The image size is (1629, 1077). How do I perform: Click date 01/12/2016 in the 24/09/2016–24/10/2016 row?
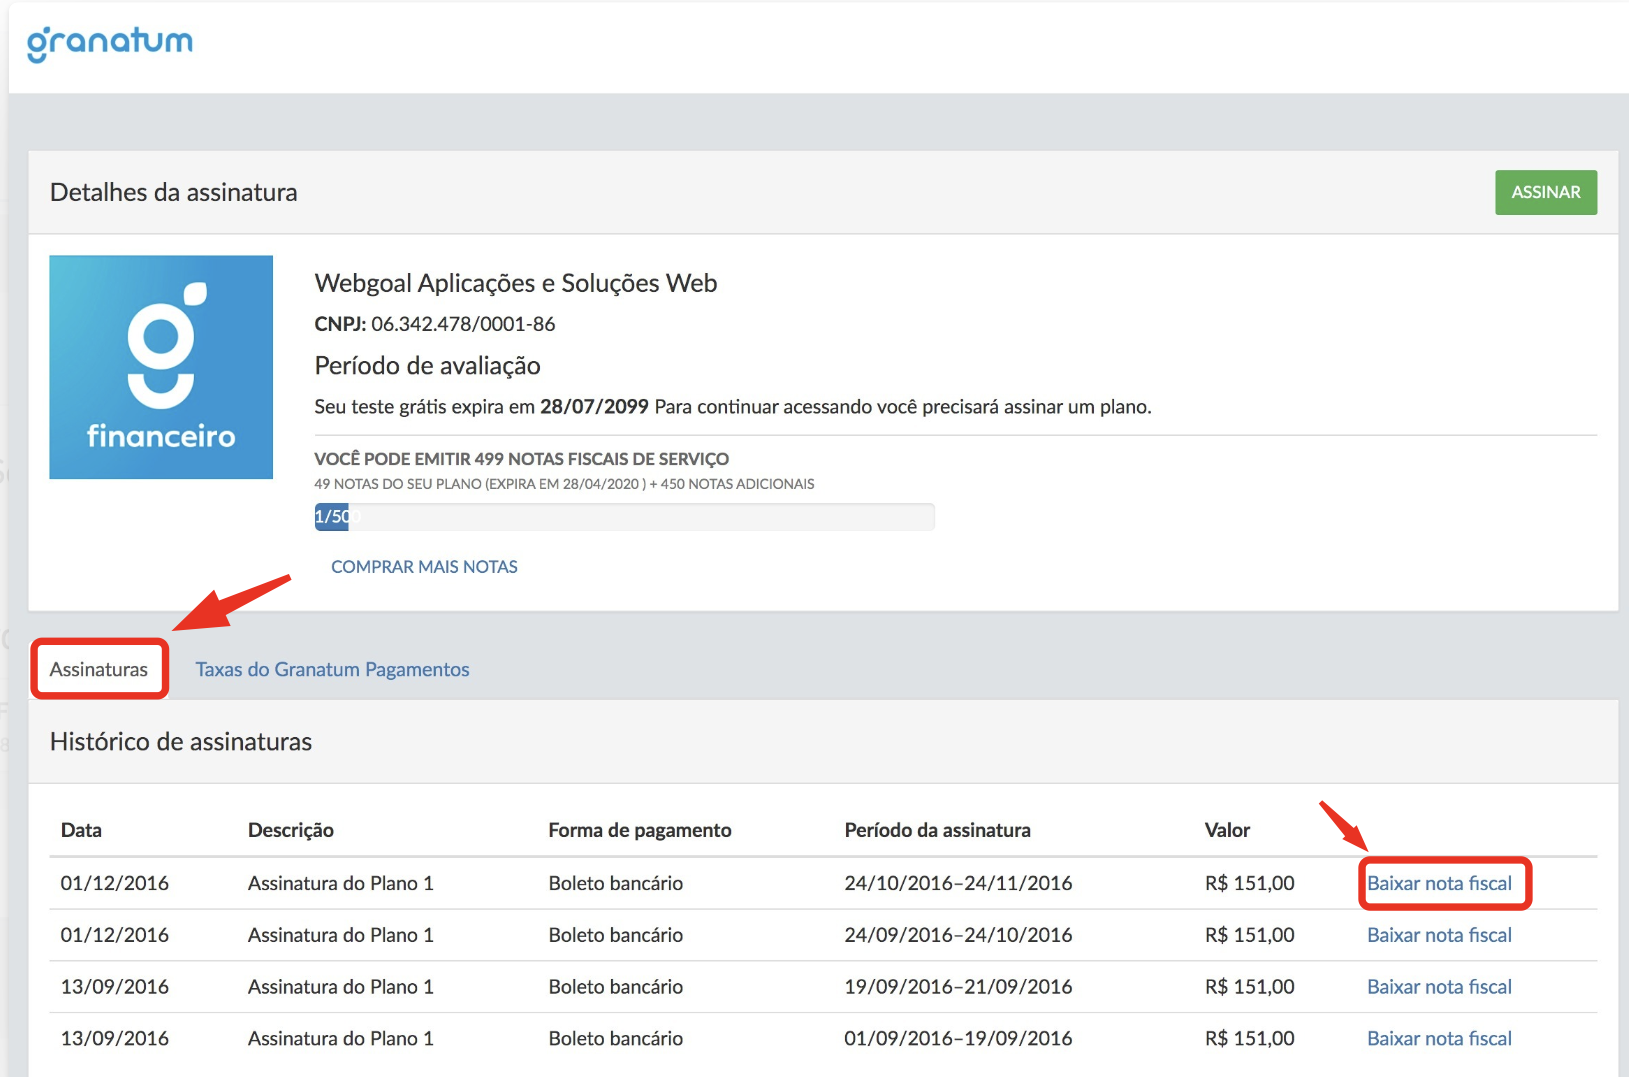tap(115, 935)
